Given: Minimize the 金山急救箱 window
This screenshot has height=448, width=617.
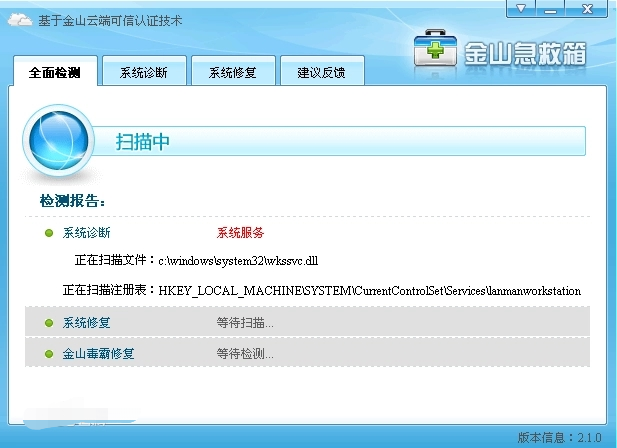Looking at the screenshot, I should point(550,9).
